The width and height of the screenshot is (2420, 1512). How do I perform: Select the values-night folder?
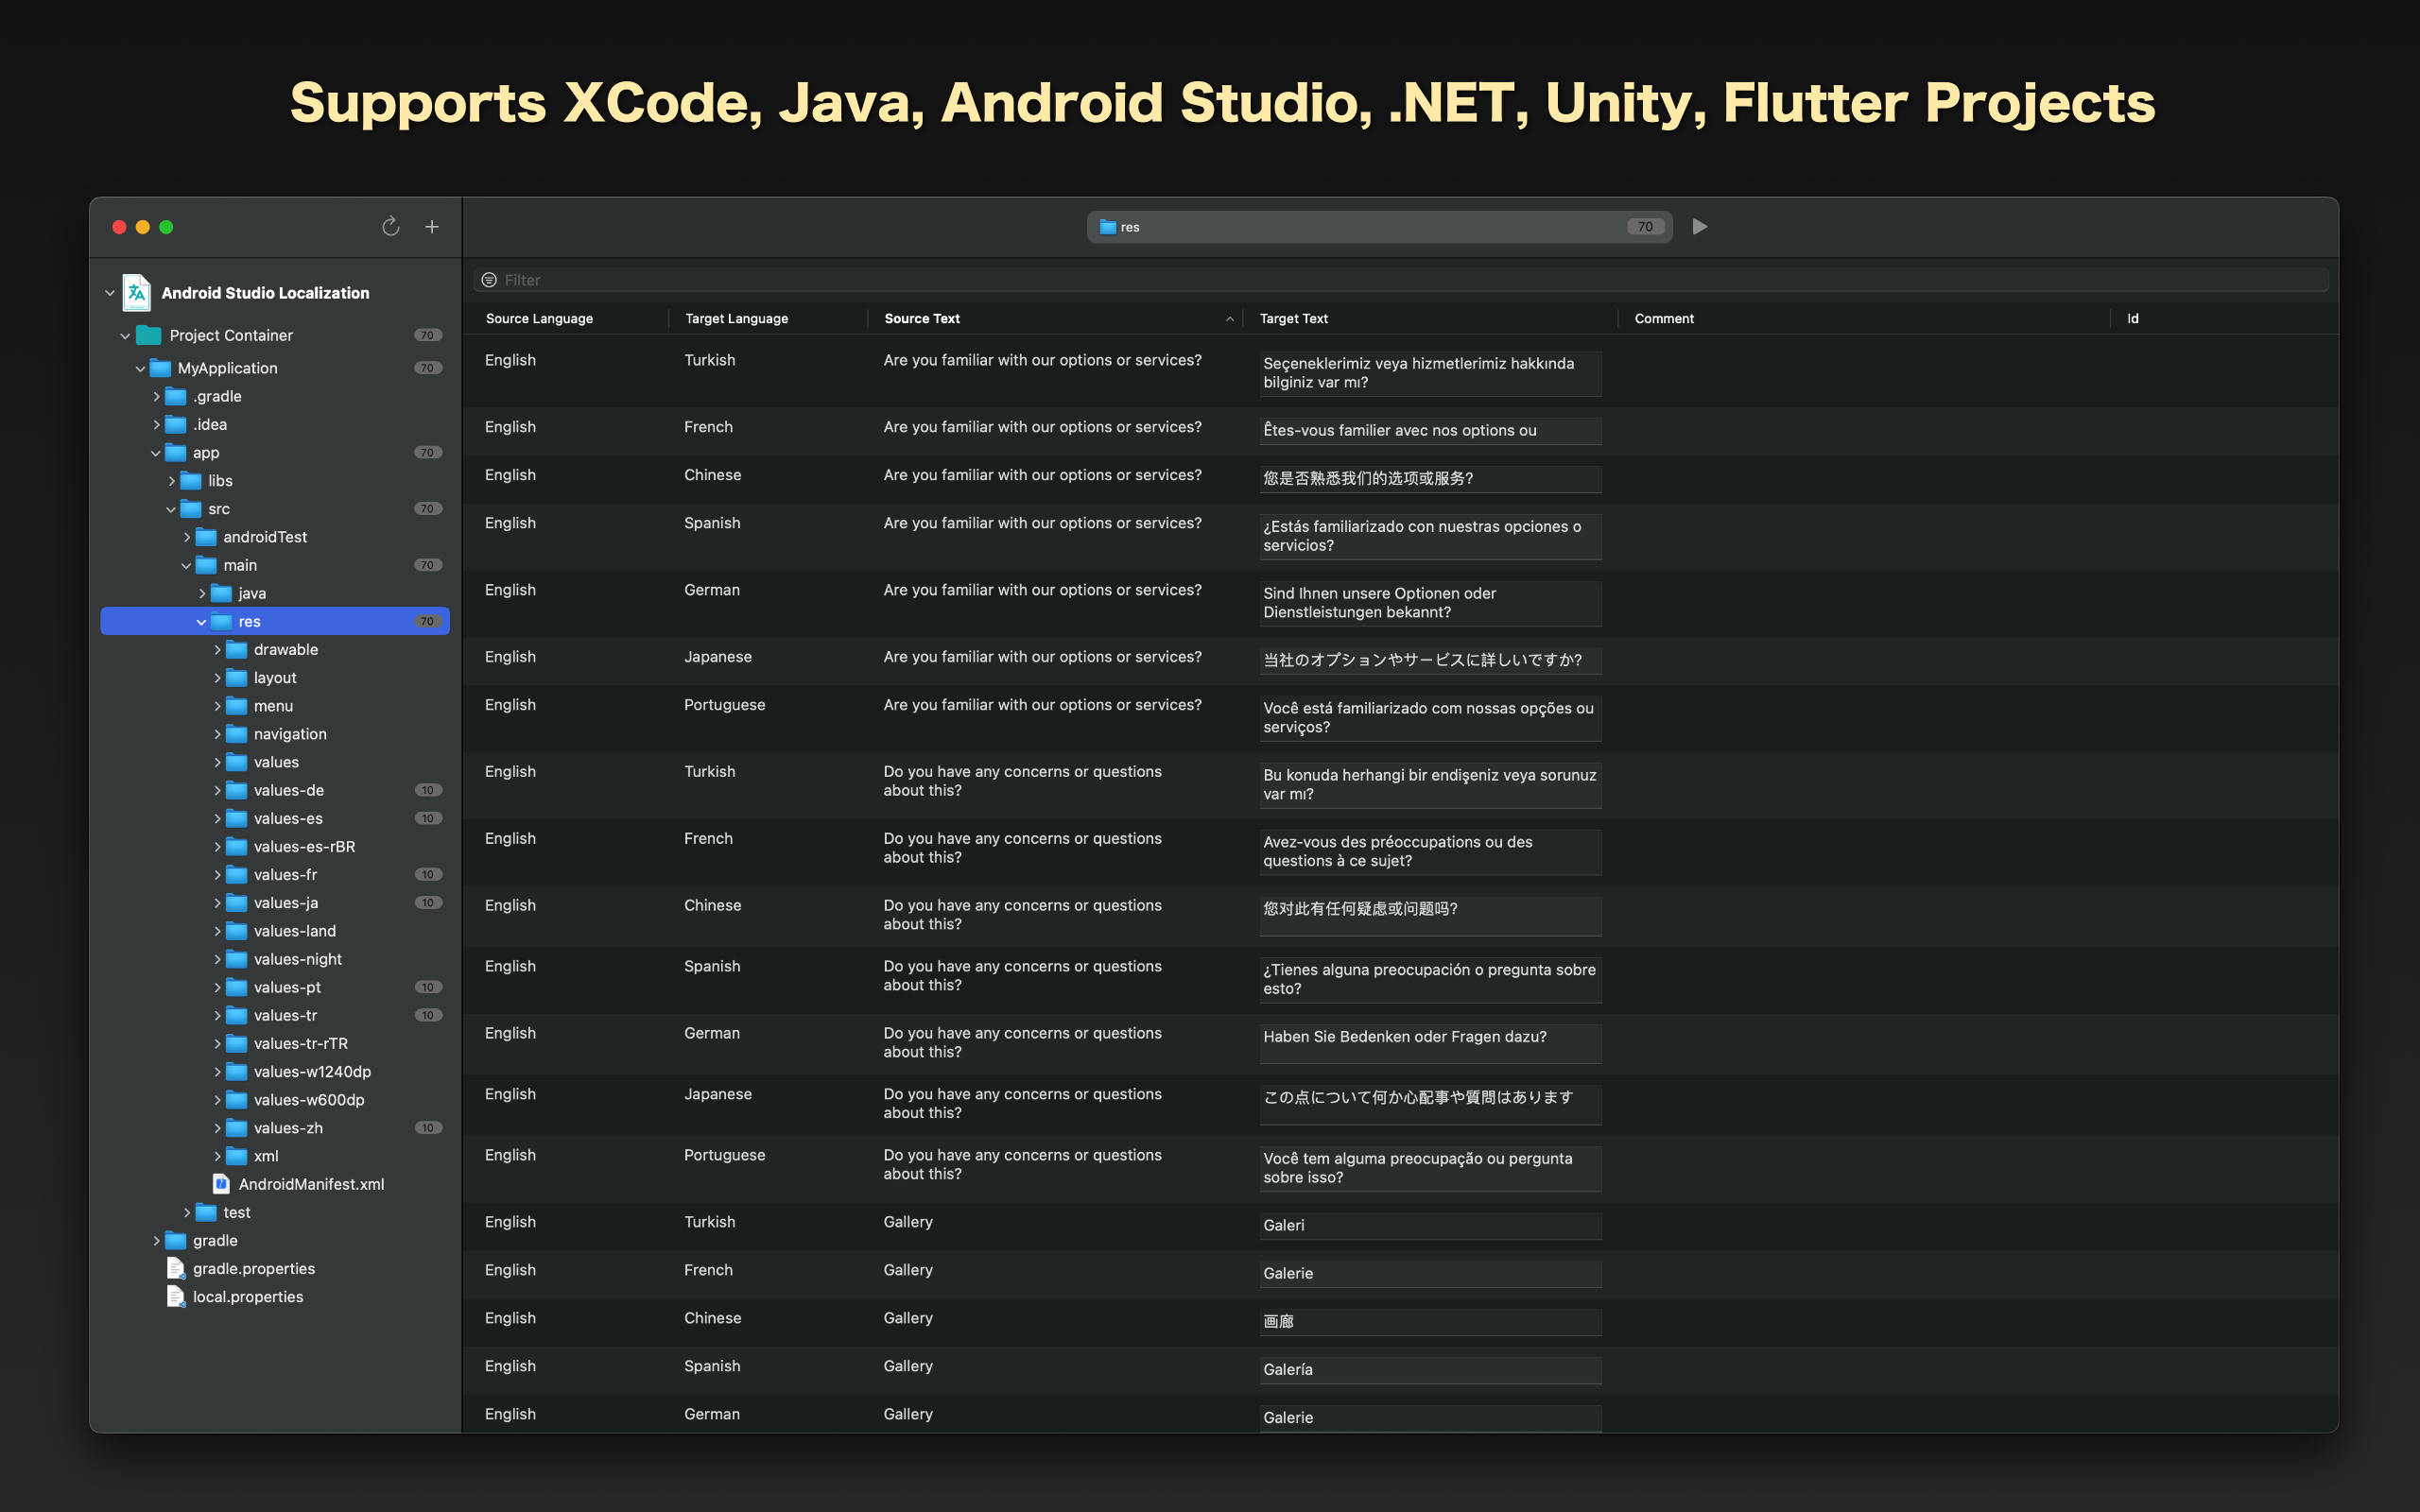[x=275, y=958]
